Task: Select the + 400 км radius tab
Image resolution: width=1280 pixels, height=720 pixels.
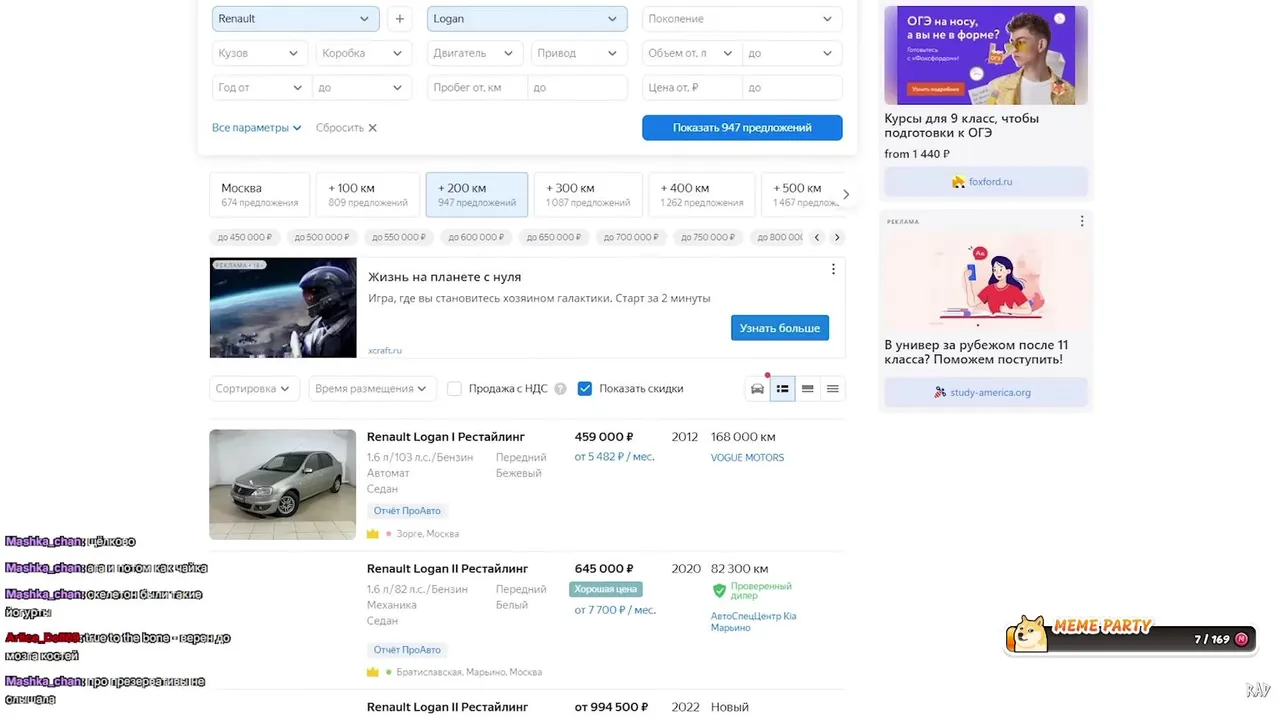Action: click(x=702, y=194)
